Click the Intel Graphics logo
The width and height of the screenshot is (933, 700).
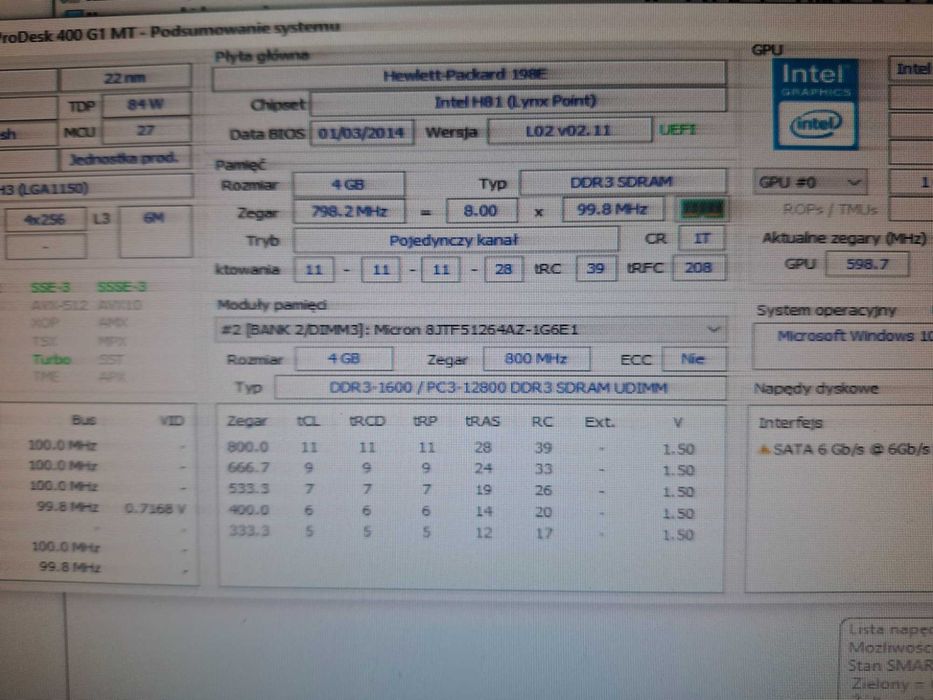(x=815, y=104)
